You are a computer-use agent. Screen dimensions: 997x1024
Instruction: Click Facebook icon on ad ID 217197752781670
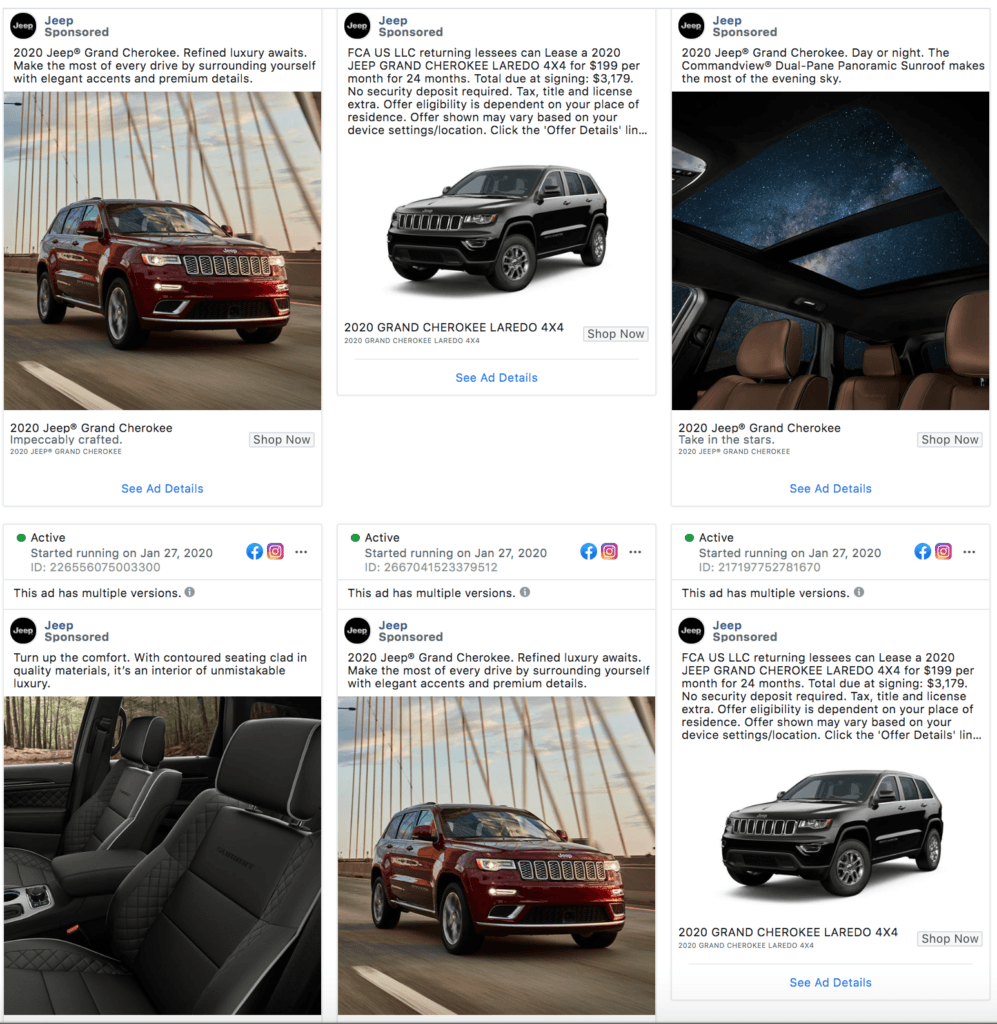click(x=923, y=551)
